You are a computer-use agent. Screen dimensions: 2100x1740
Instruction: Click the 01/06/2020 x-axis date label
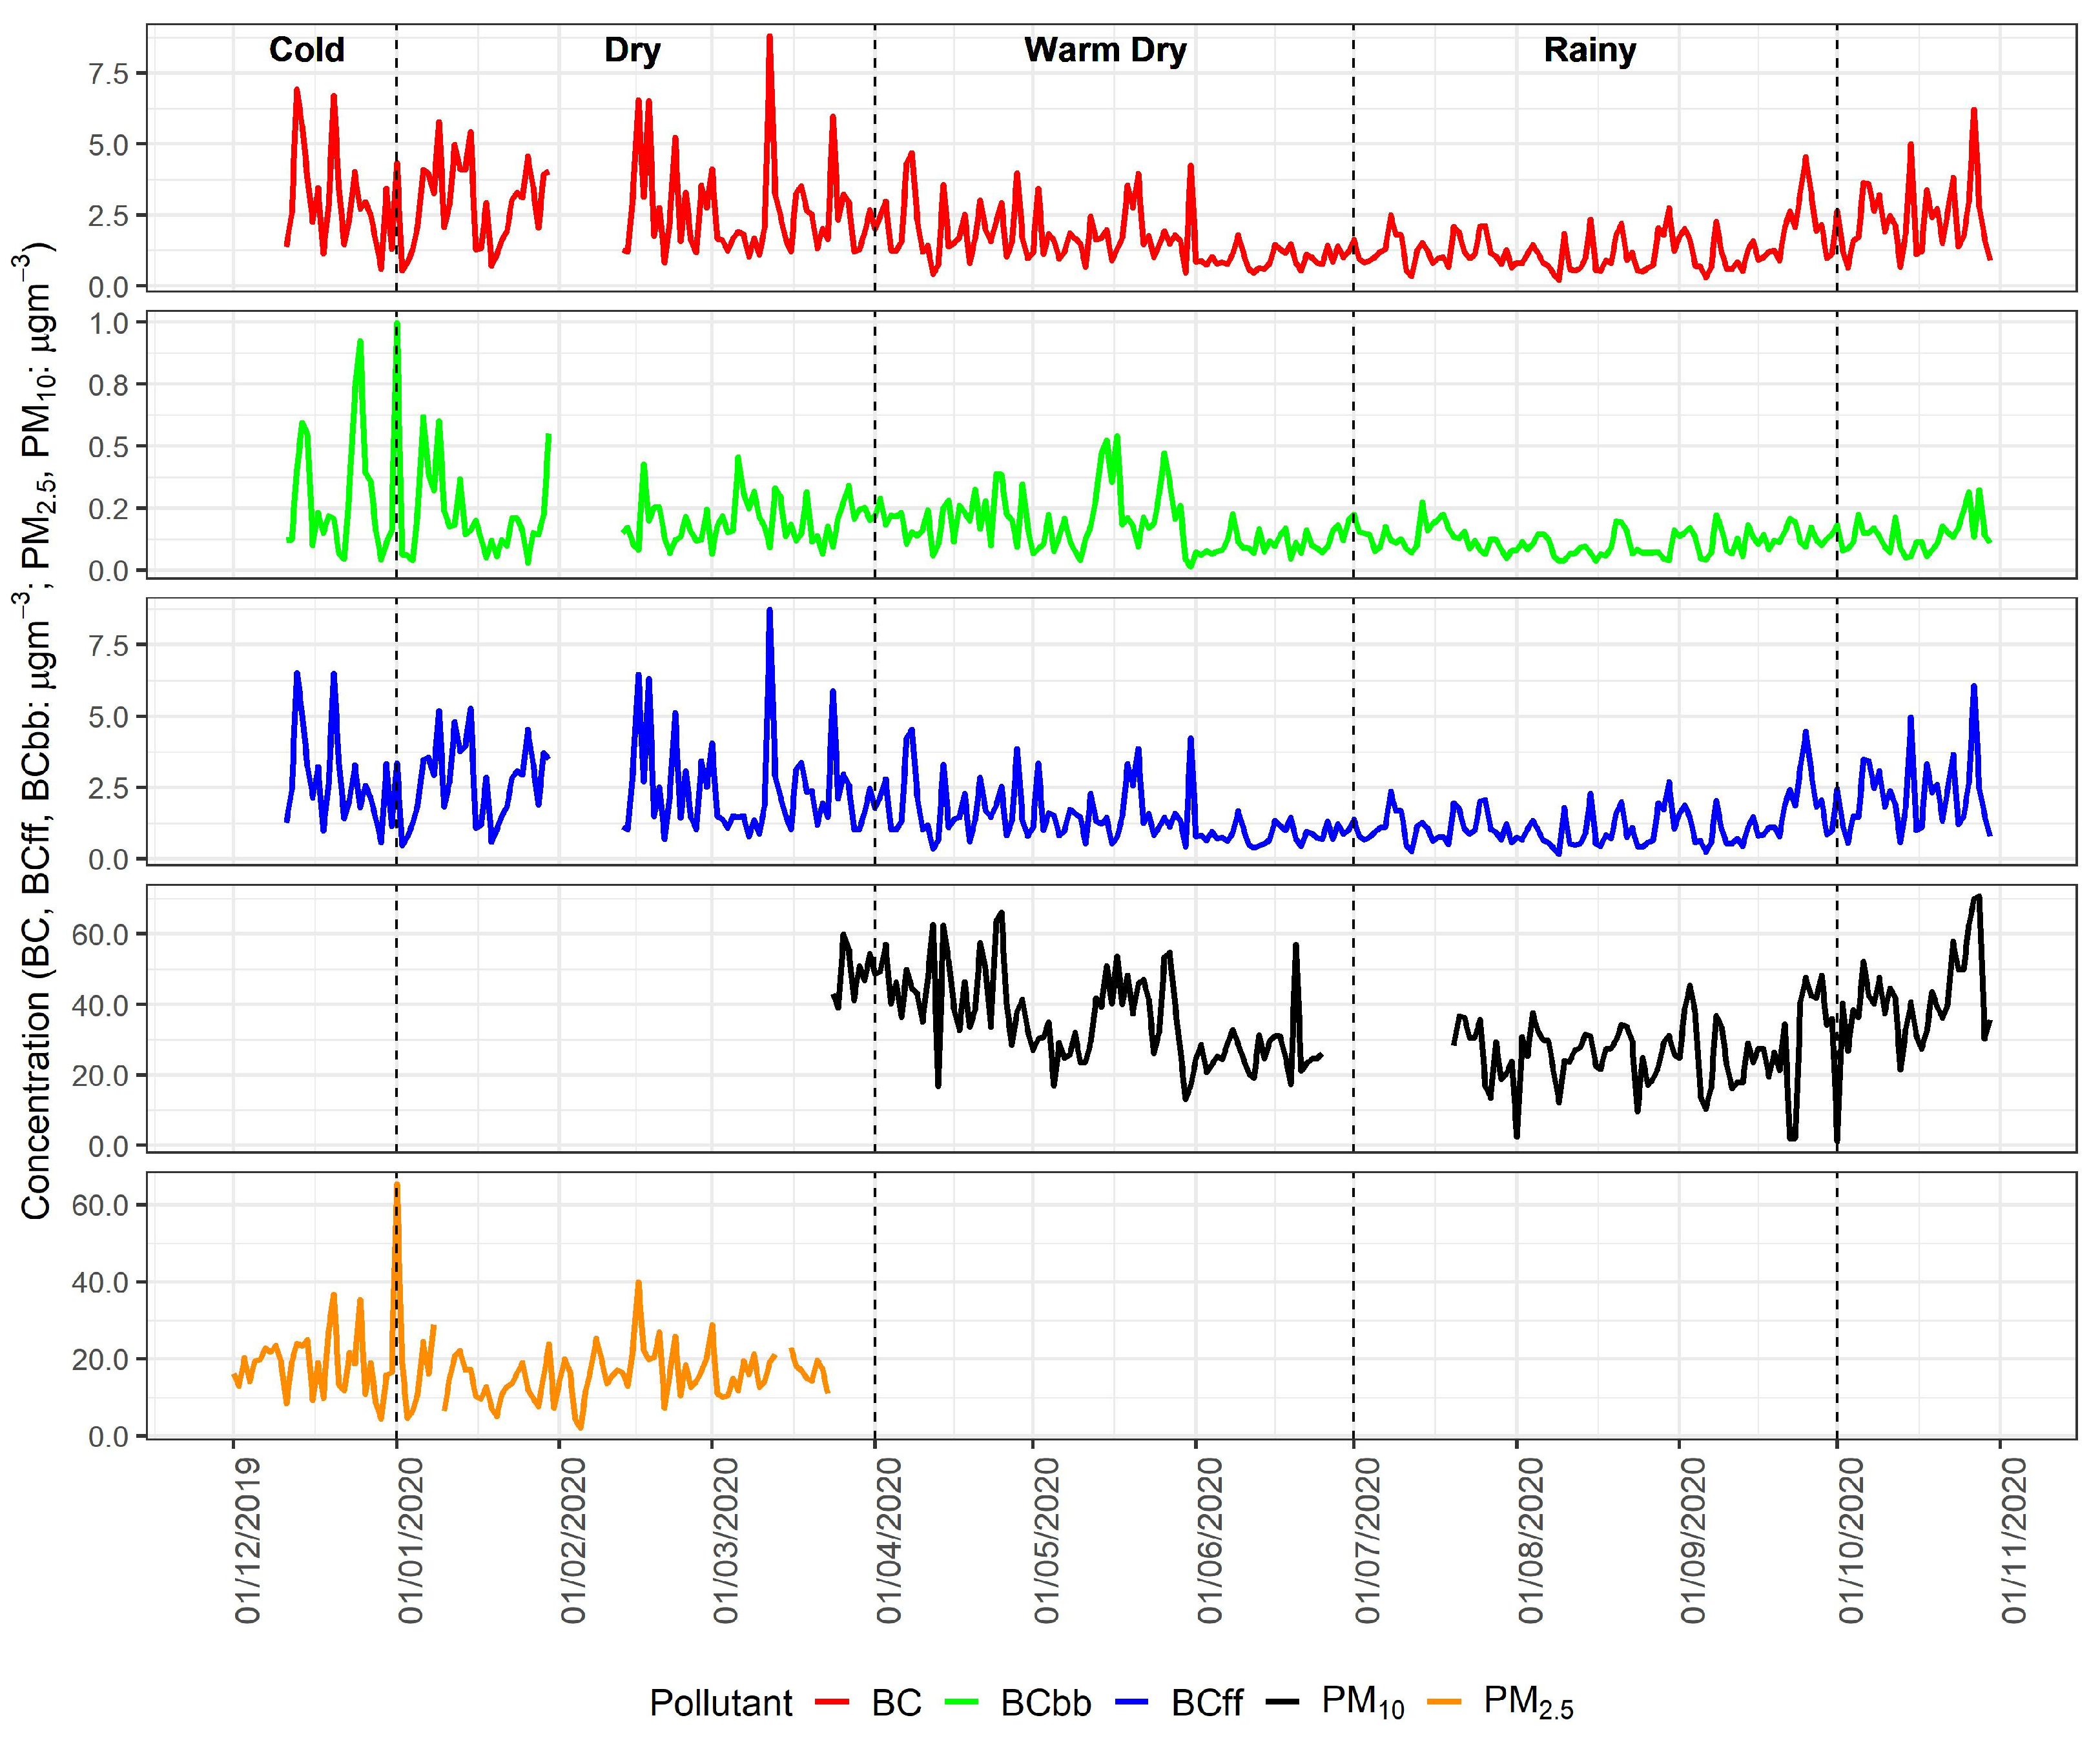pos(1209,1541)
